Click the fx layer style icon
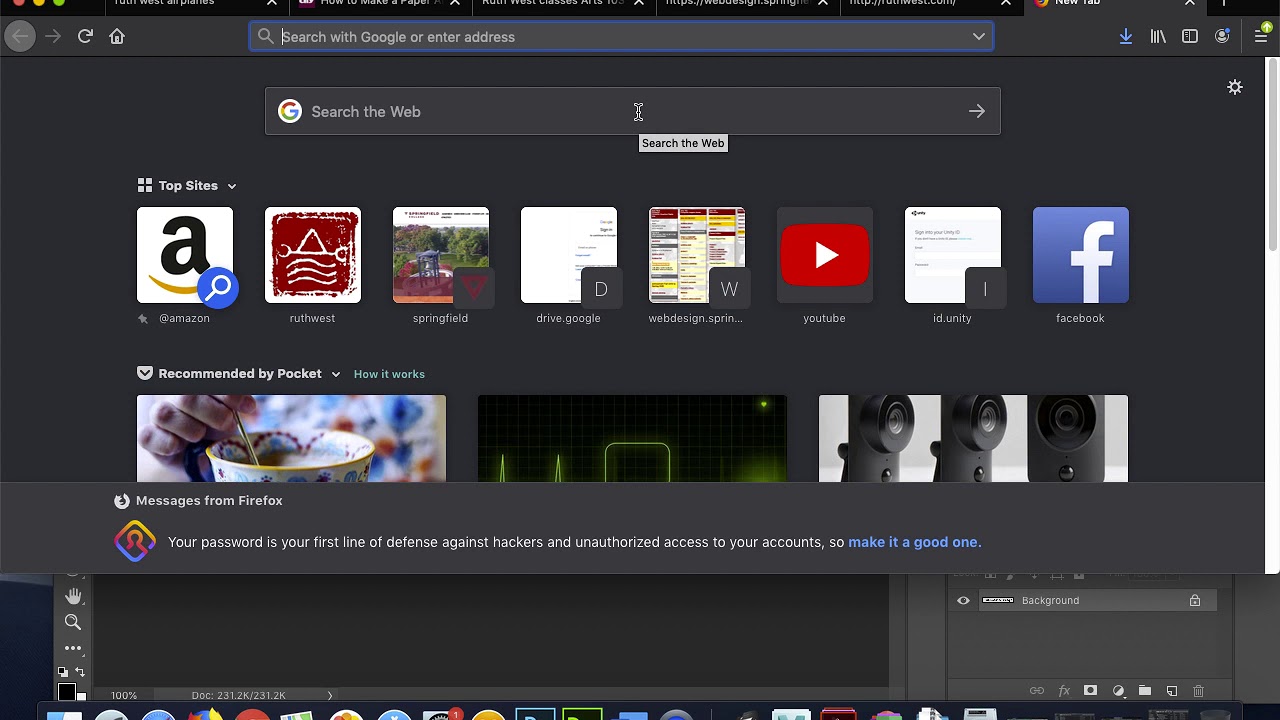 [1064, 691]
